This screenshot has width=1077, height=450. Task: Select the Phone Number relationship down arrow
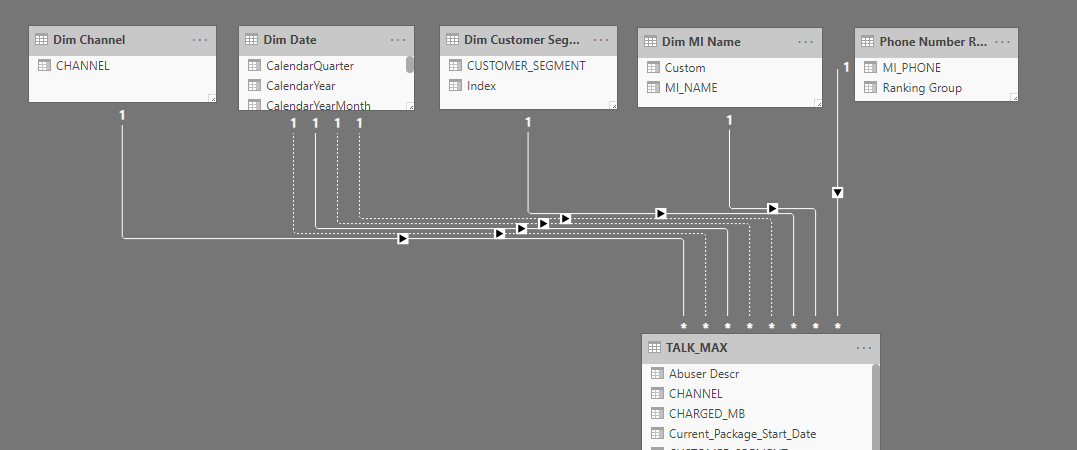pos(837,193)
